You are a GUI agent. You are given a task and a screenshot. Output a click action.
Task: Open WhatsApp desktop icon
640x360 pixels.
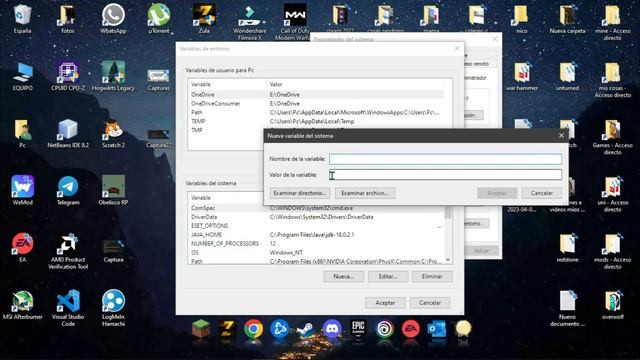click(x=113, y=18)
